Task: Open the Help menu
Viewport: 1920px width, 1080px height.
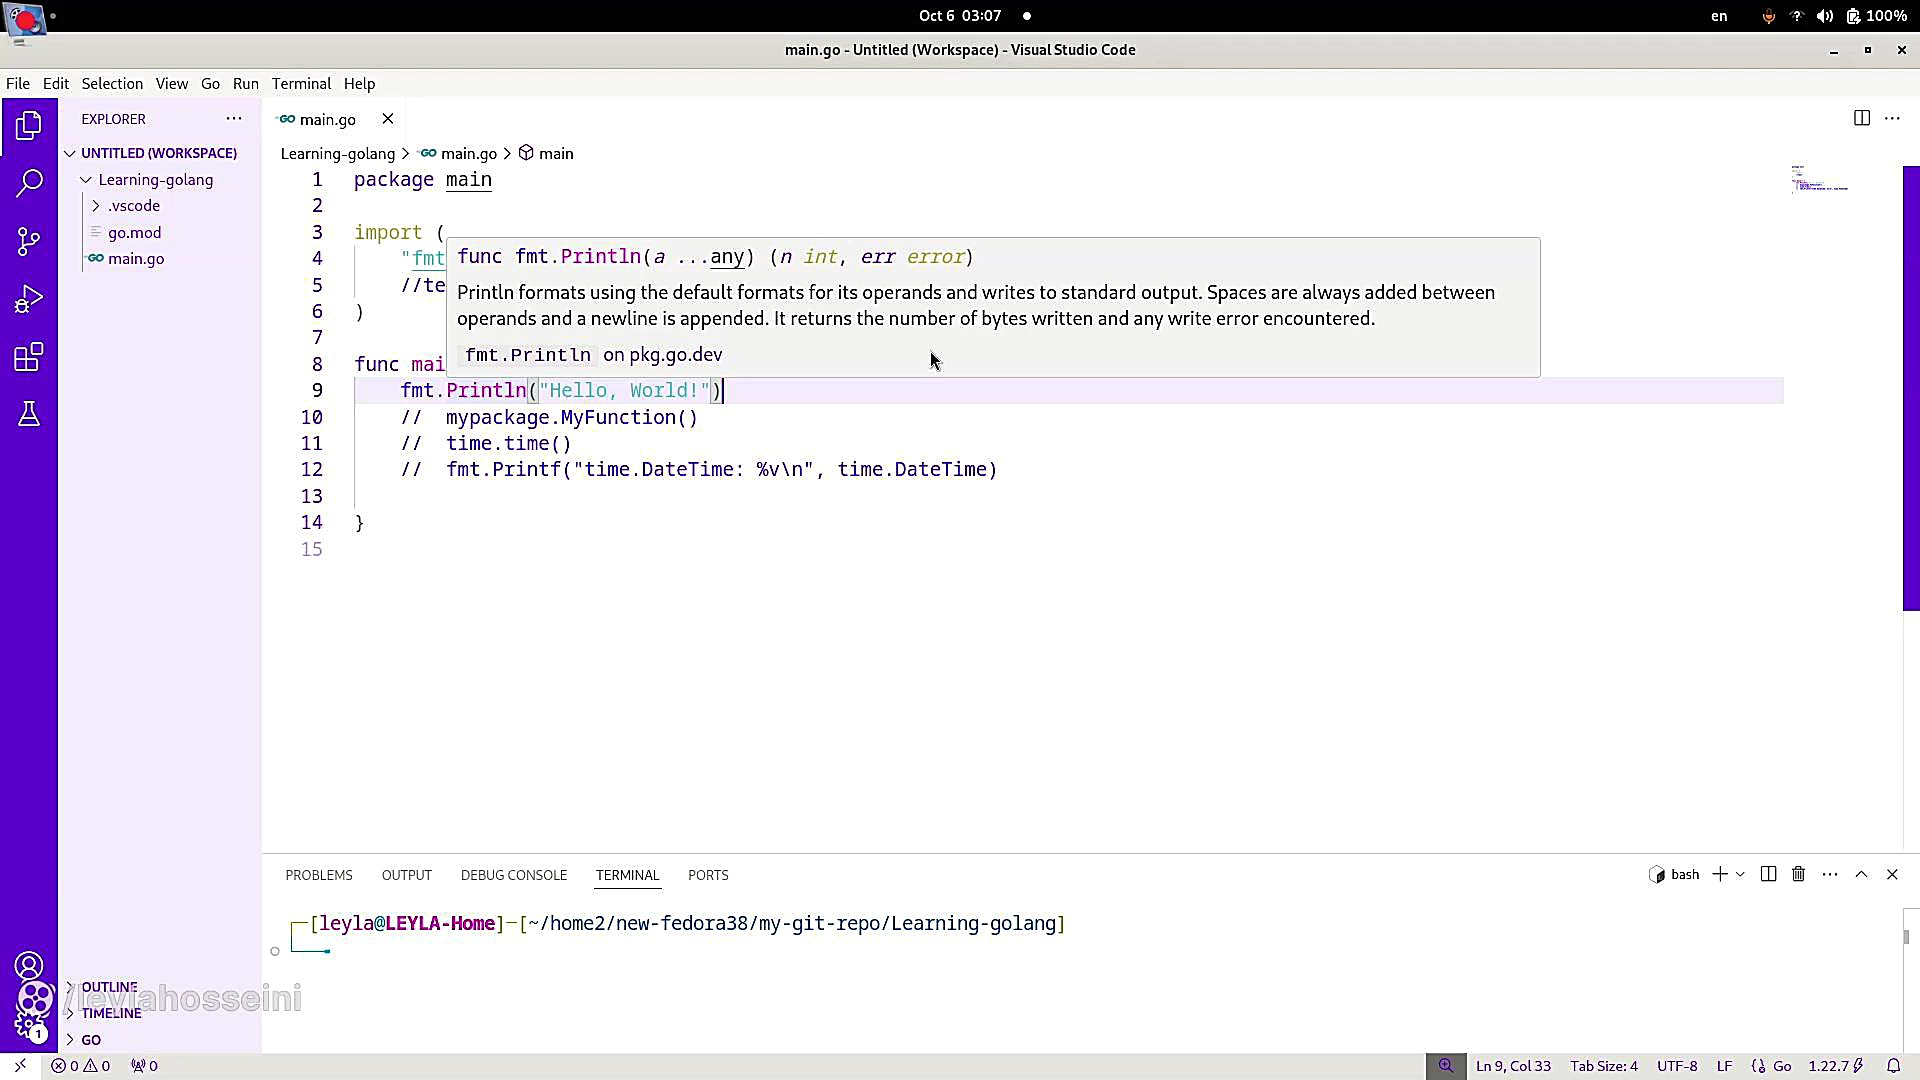Action: 359,84
